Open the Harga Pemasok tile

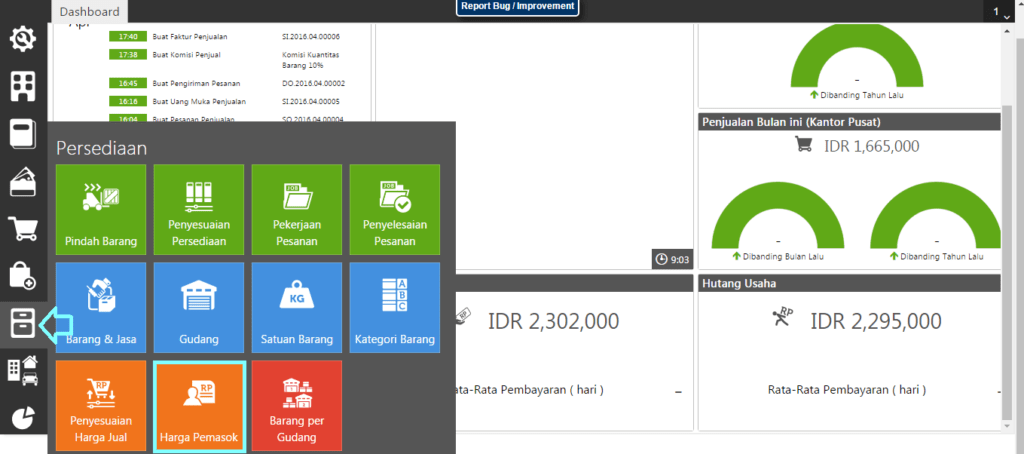click(199, 406)
